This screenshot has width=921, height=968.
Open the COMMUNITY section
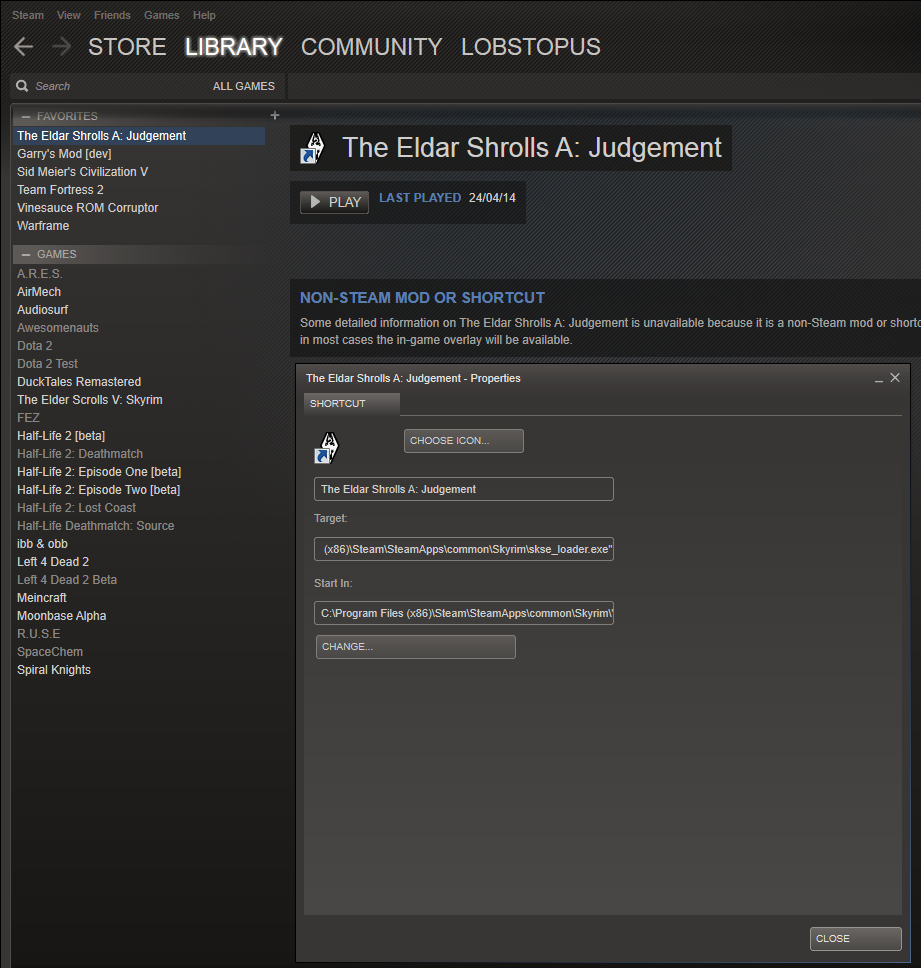coord(371,47)
